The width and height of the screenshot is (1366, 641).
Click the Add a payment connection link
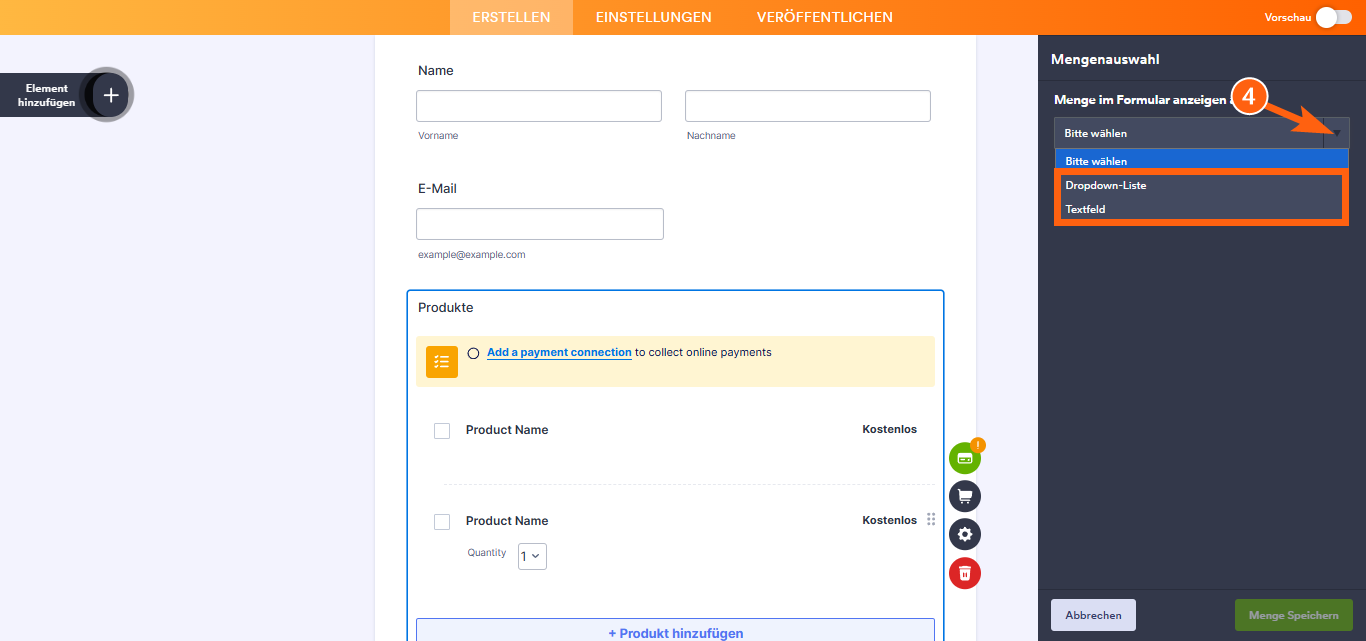pos(558,352)
